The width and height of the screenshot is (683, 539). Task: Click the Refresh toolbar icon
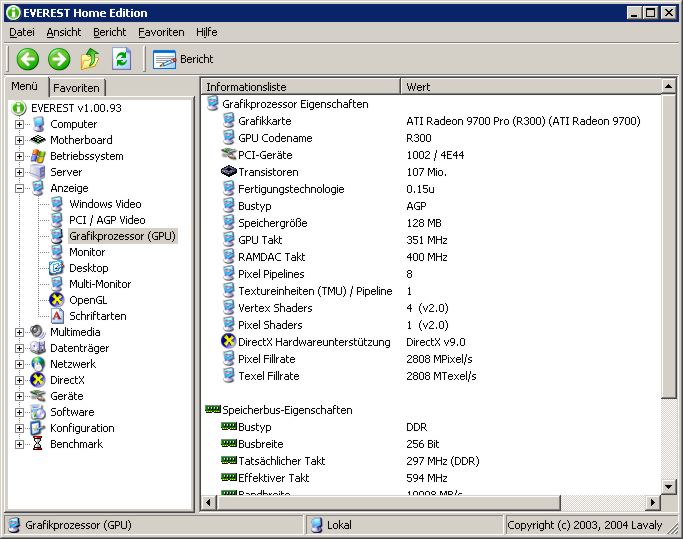pos(122,59)
